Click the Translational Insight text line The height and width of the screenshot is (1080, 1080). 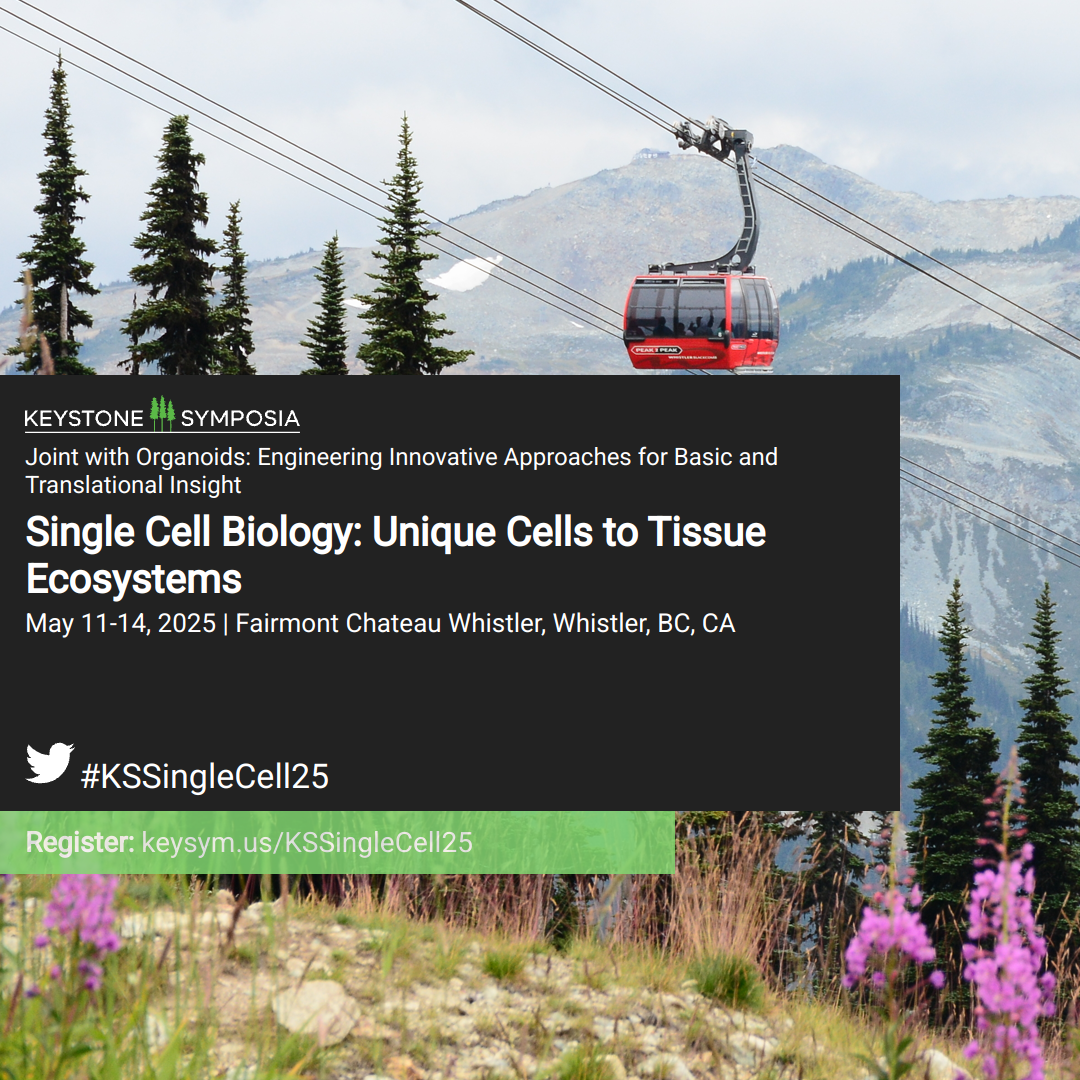pos(134,485)
